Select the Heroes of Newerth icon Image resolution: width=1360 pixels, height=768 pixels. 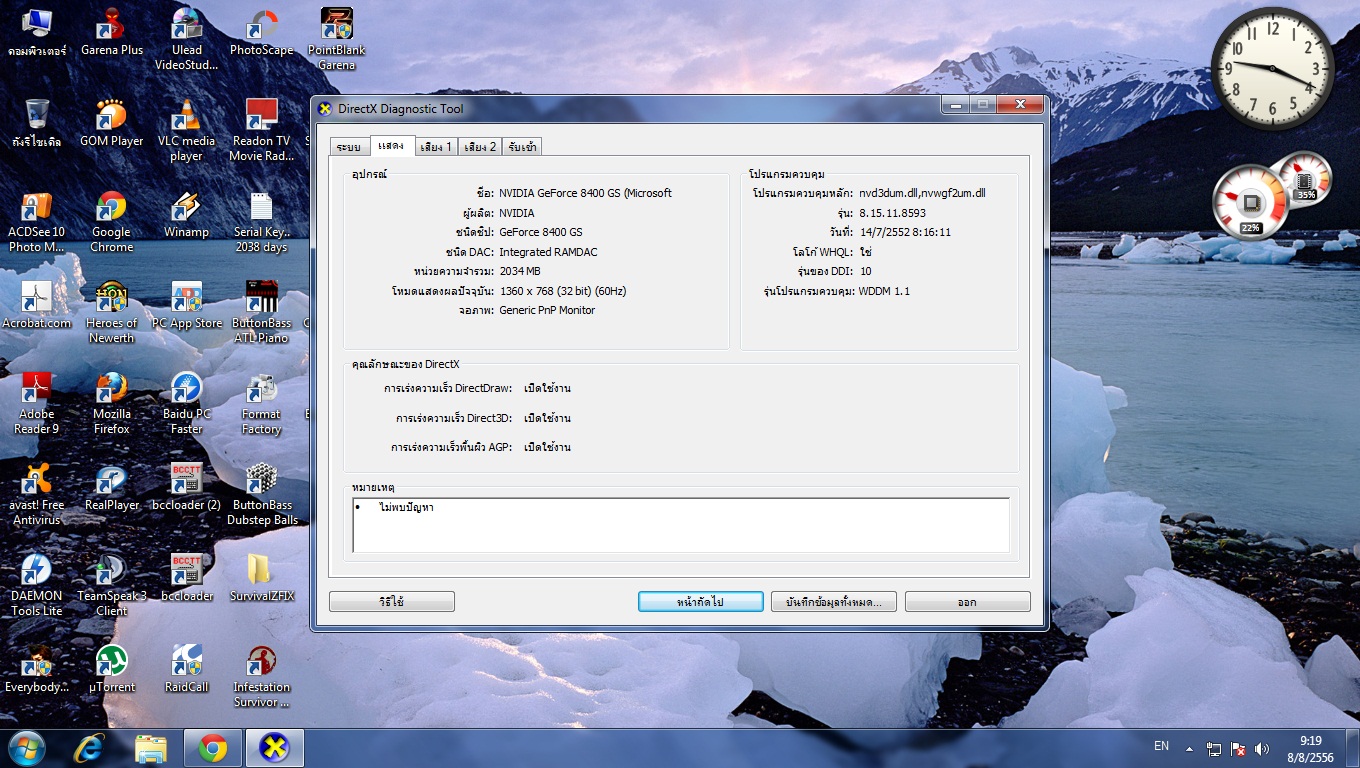tap(112, 312)
